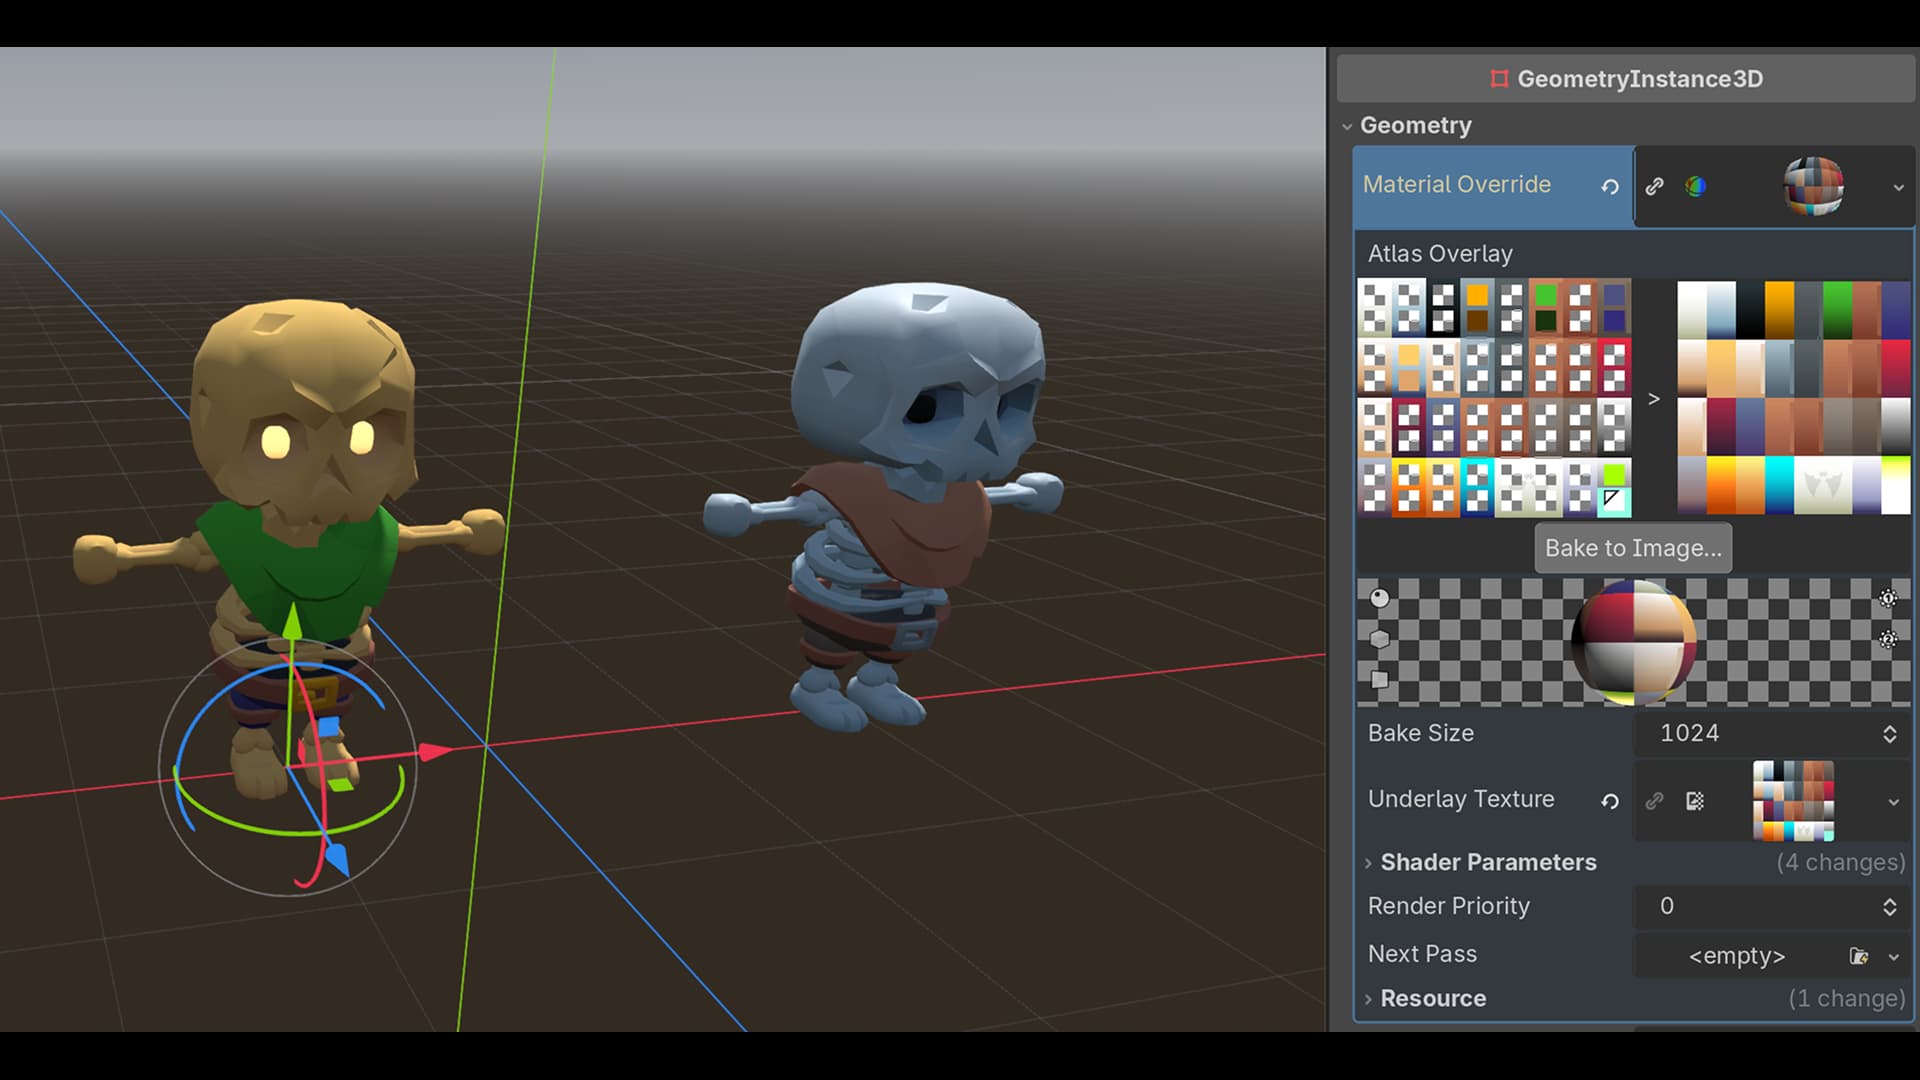Collapse the Geometry category
Viewport: 1920px width, 1080px height.
1415,126
